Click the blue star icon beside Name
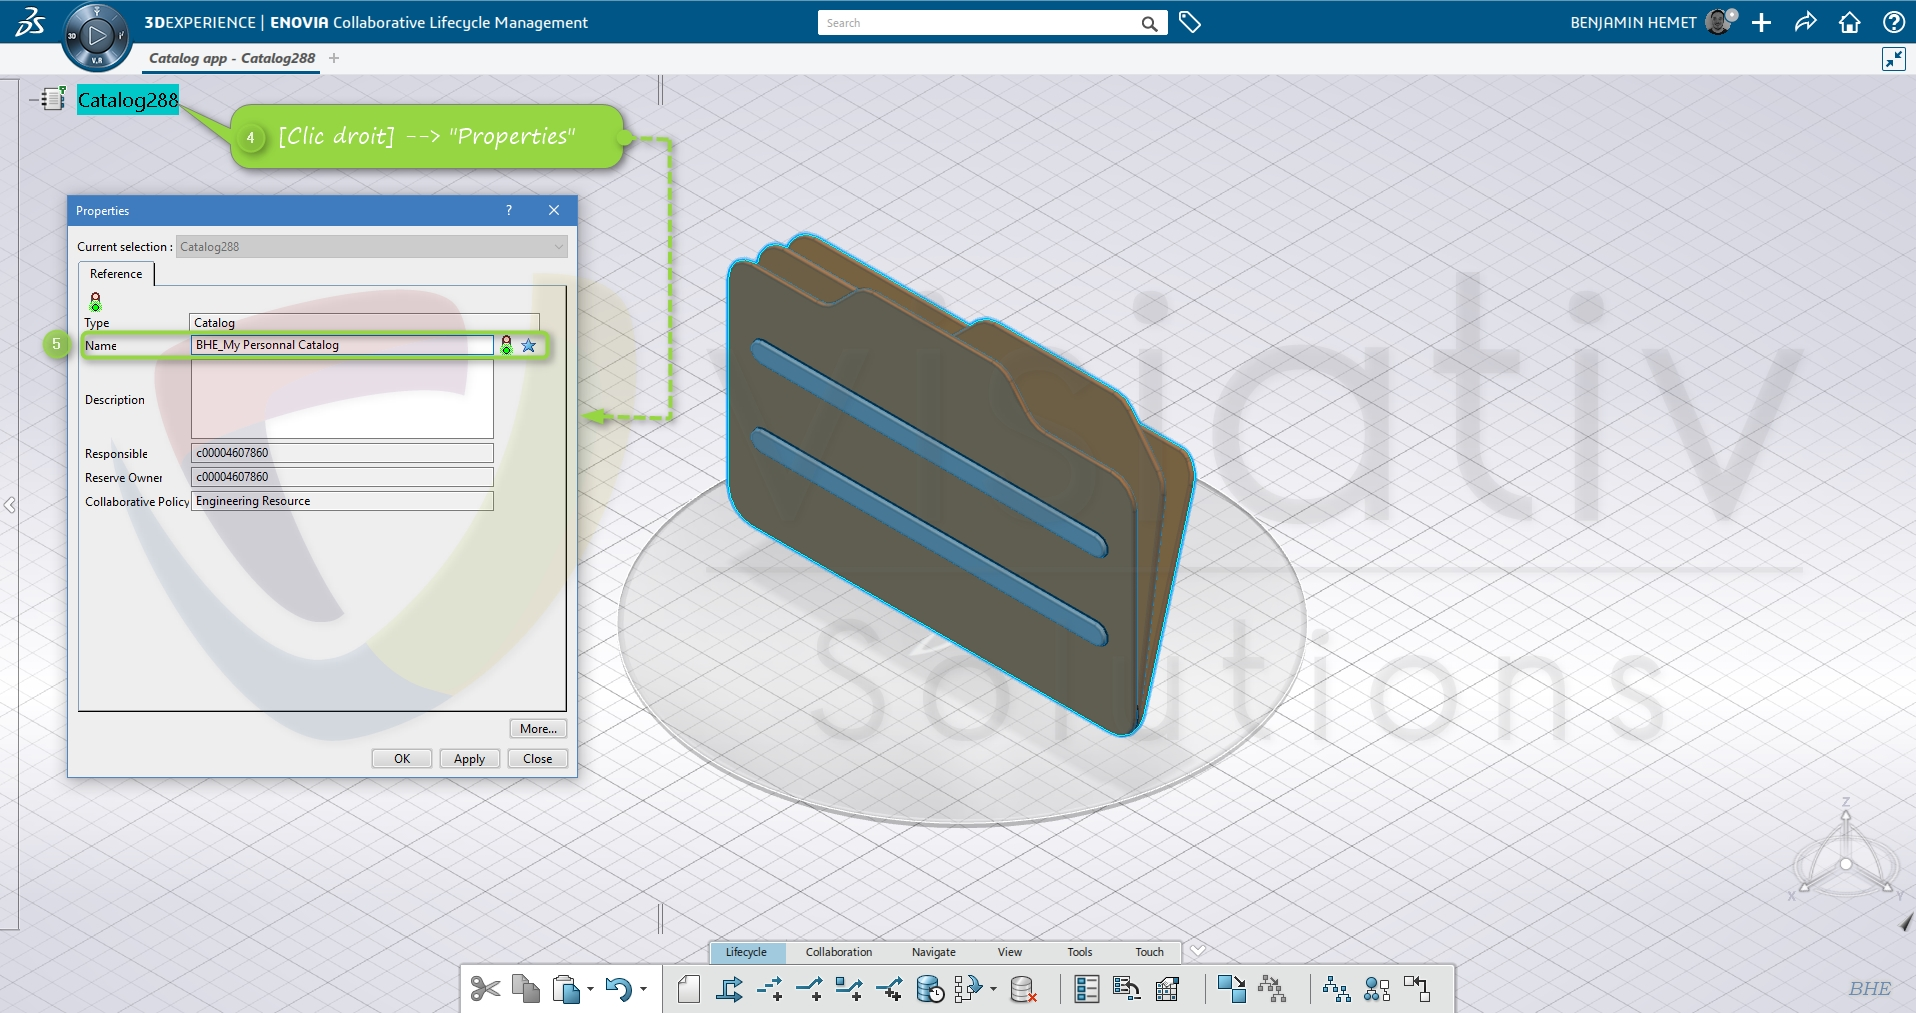Image resolution: width=1916 pixels, height=1013 pixels. 528,345
